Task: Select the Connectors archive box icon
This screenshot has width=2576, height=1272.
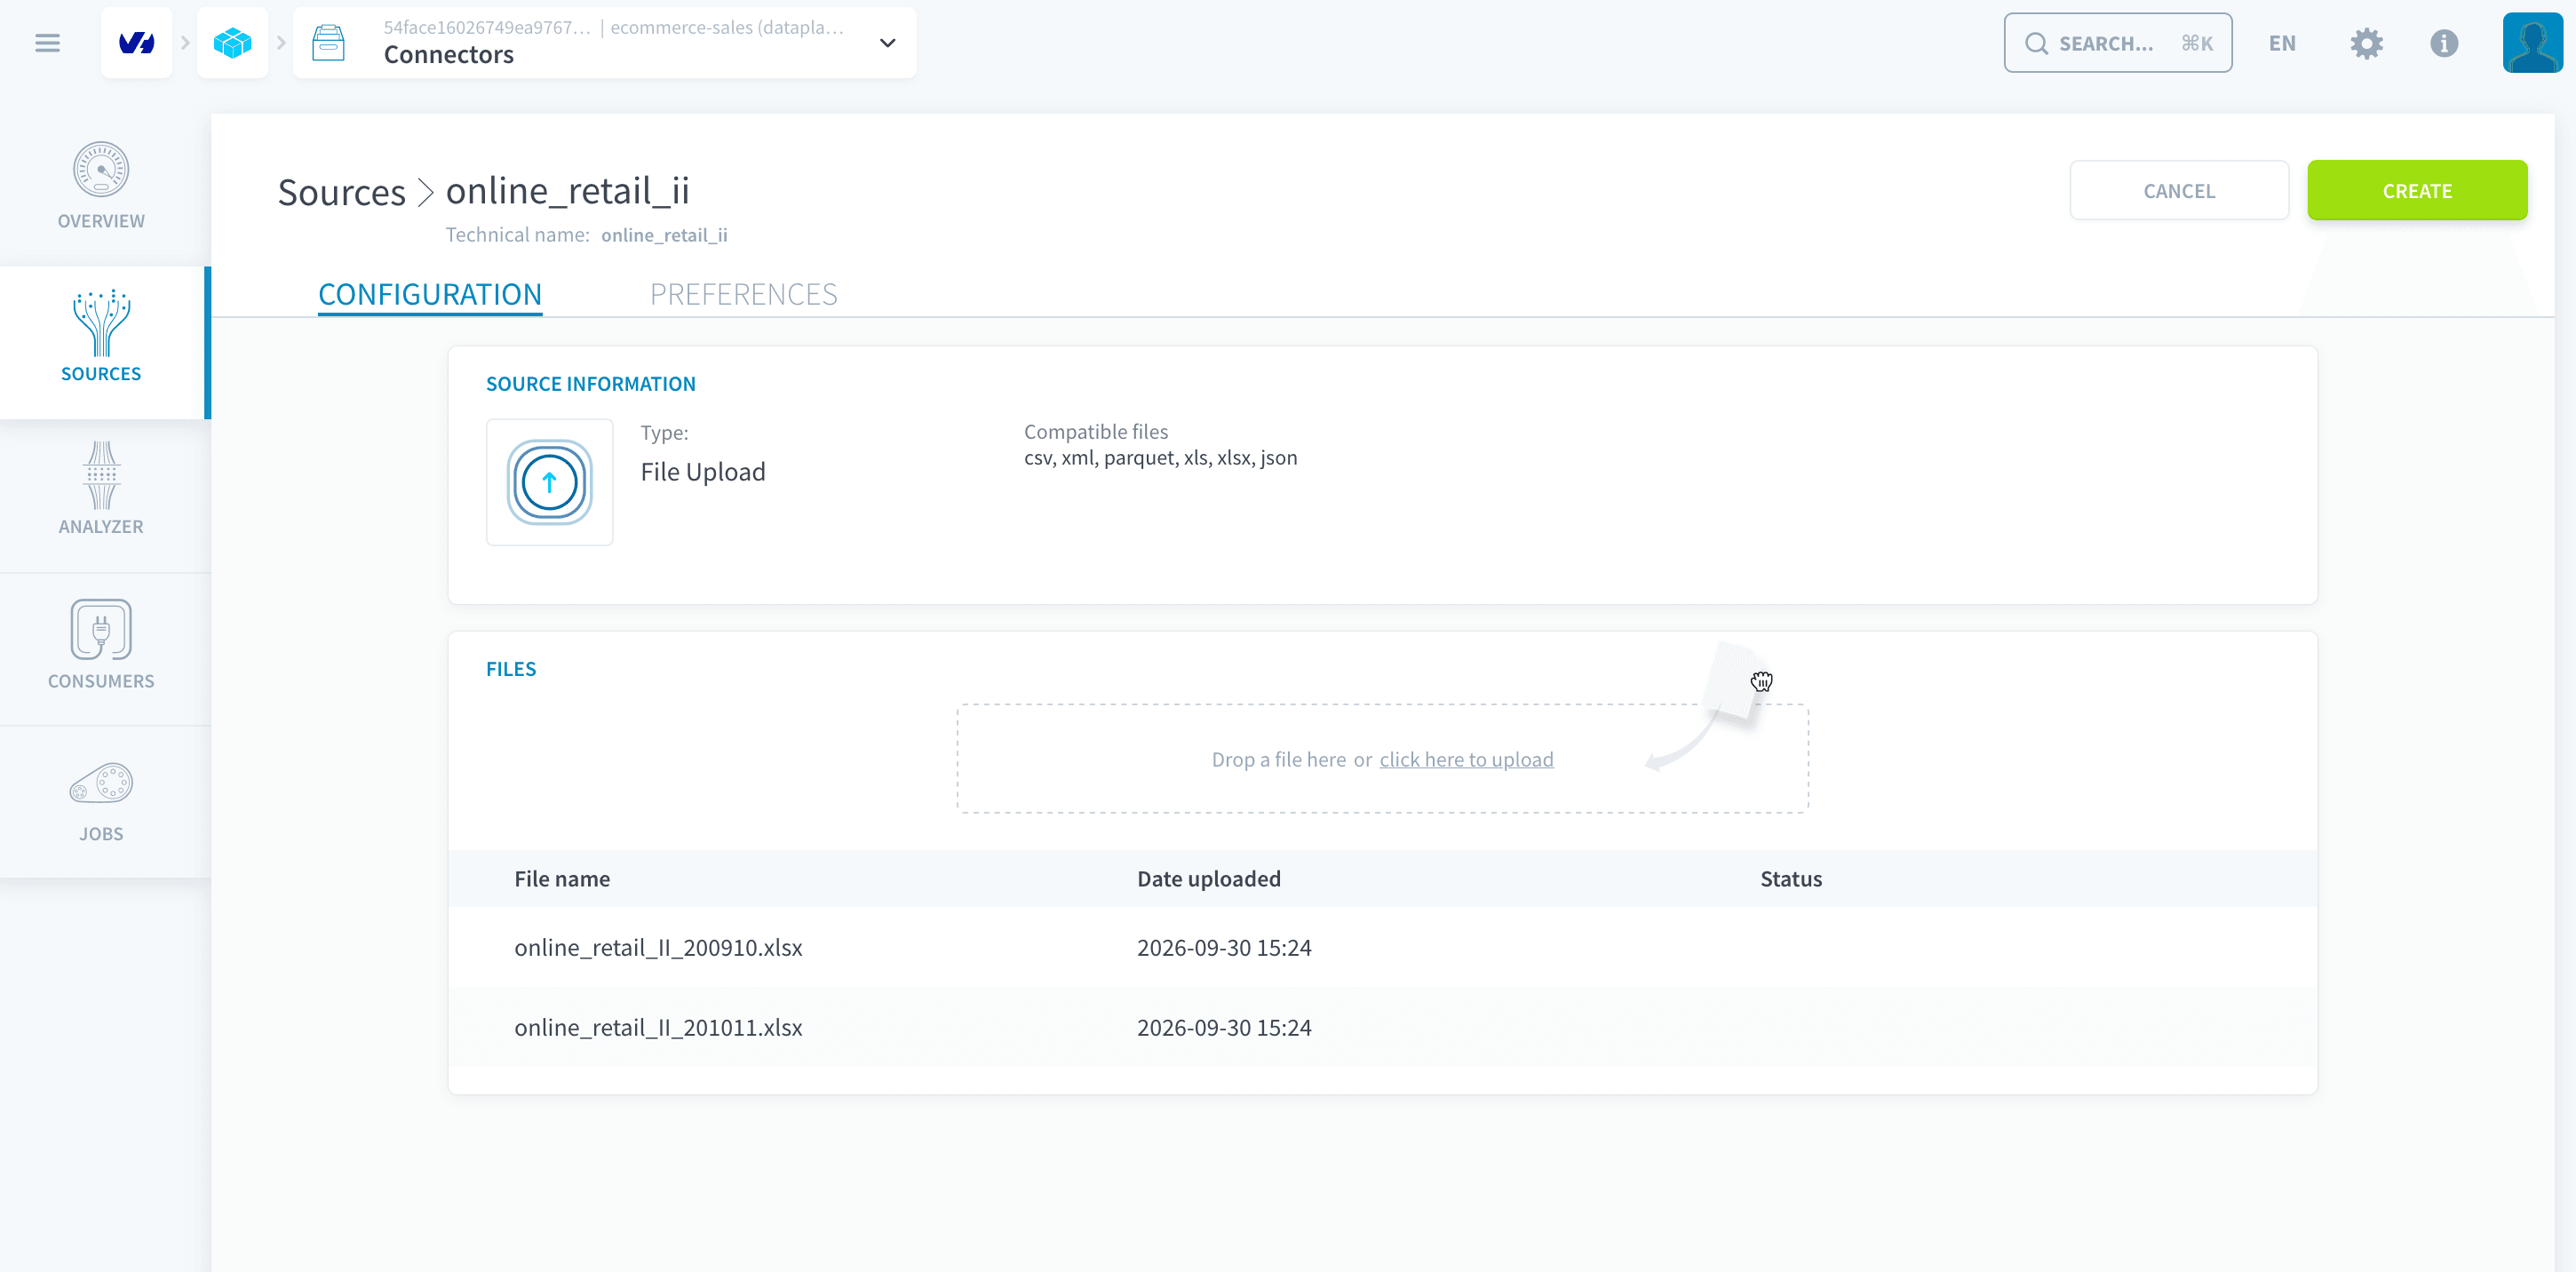Action: (328, 43)
